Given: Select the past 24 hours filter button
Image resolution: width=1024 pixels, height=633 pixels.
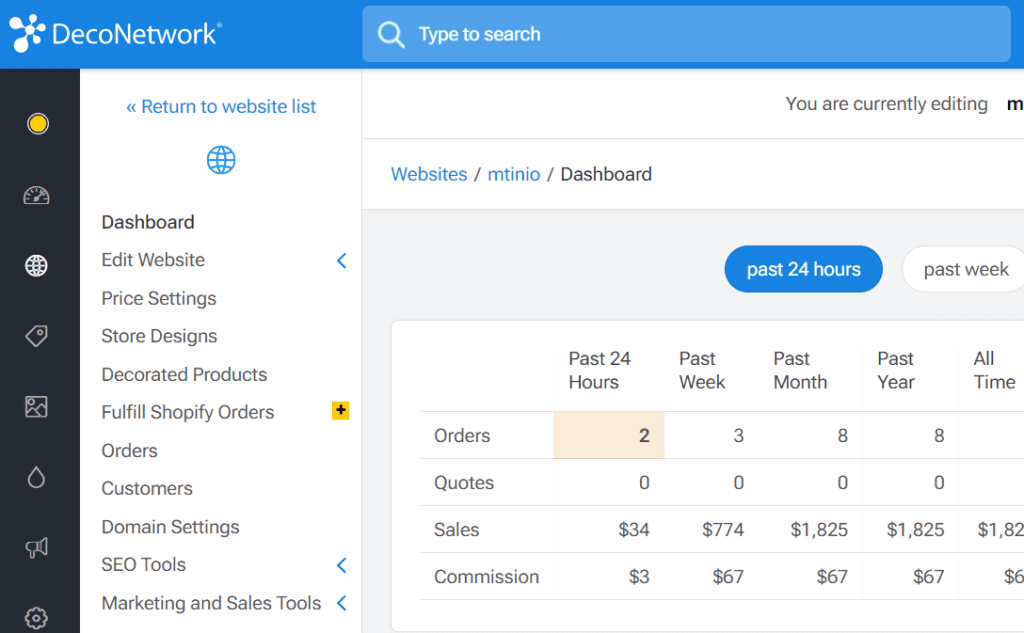Looking at the screenshot, I should point(803,268).
